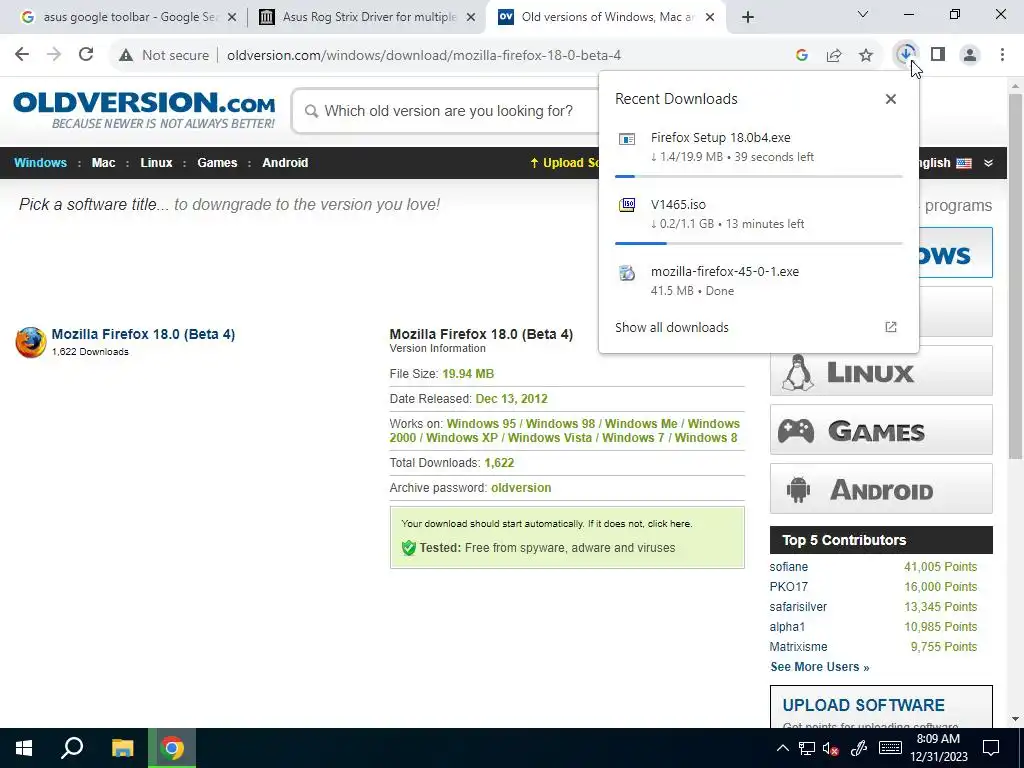The image size is (1024, 768).
Task: Click the Google icon in address bar
Action: point(802,56)
